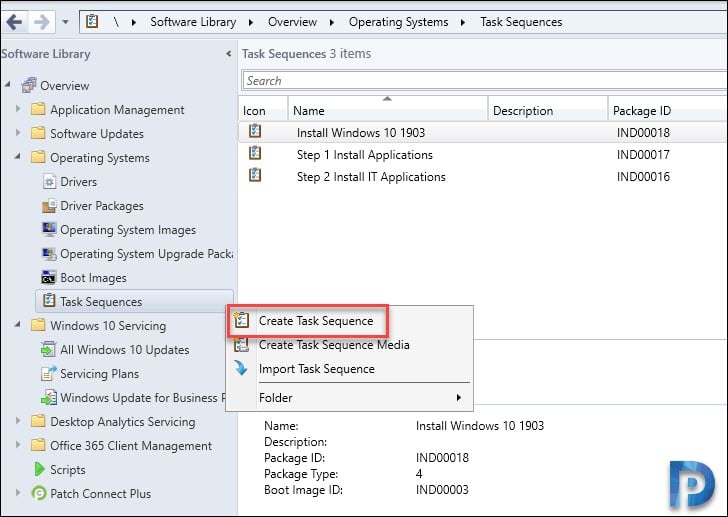Click the Patch Connect Plus icon

[39, 493]
